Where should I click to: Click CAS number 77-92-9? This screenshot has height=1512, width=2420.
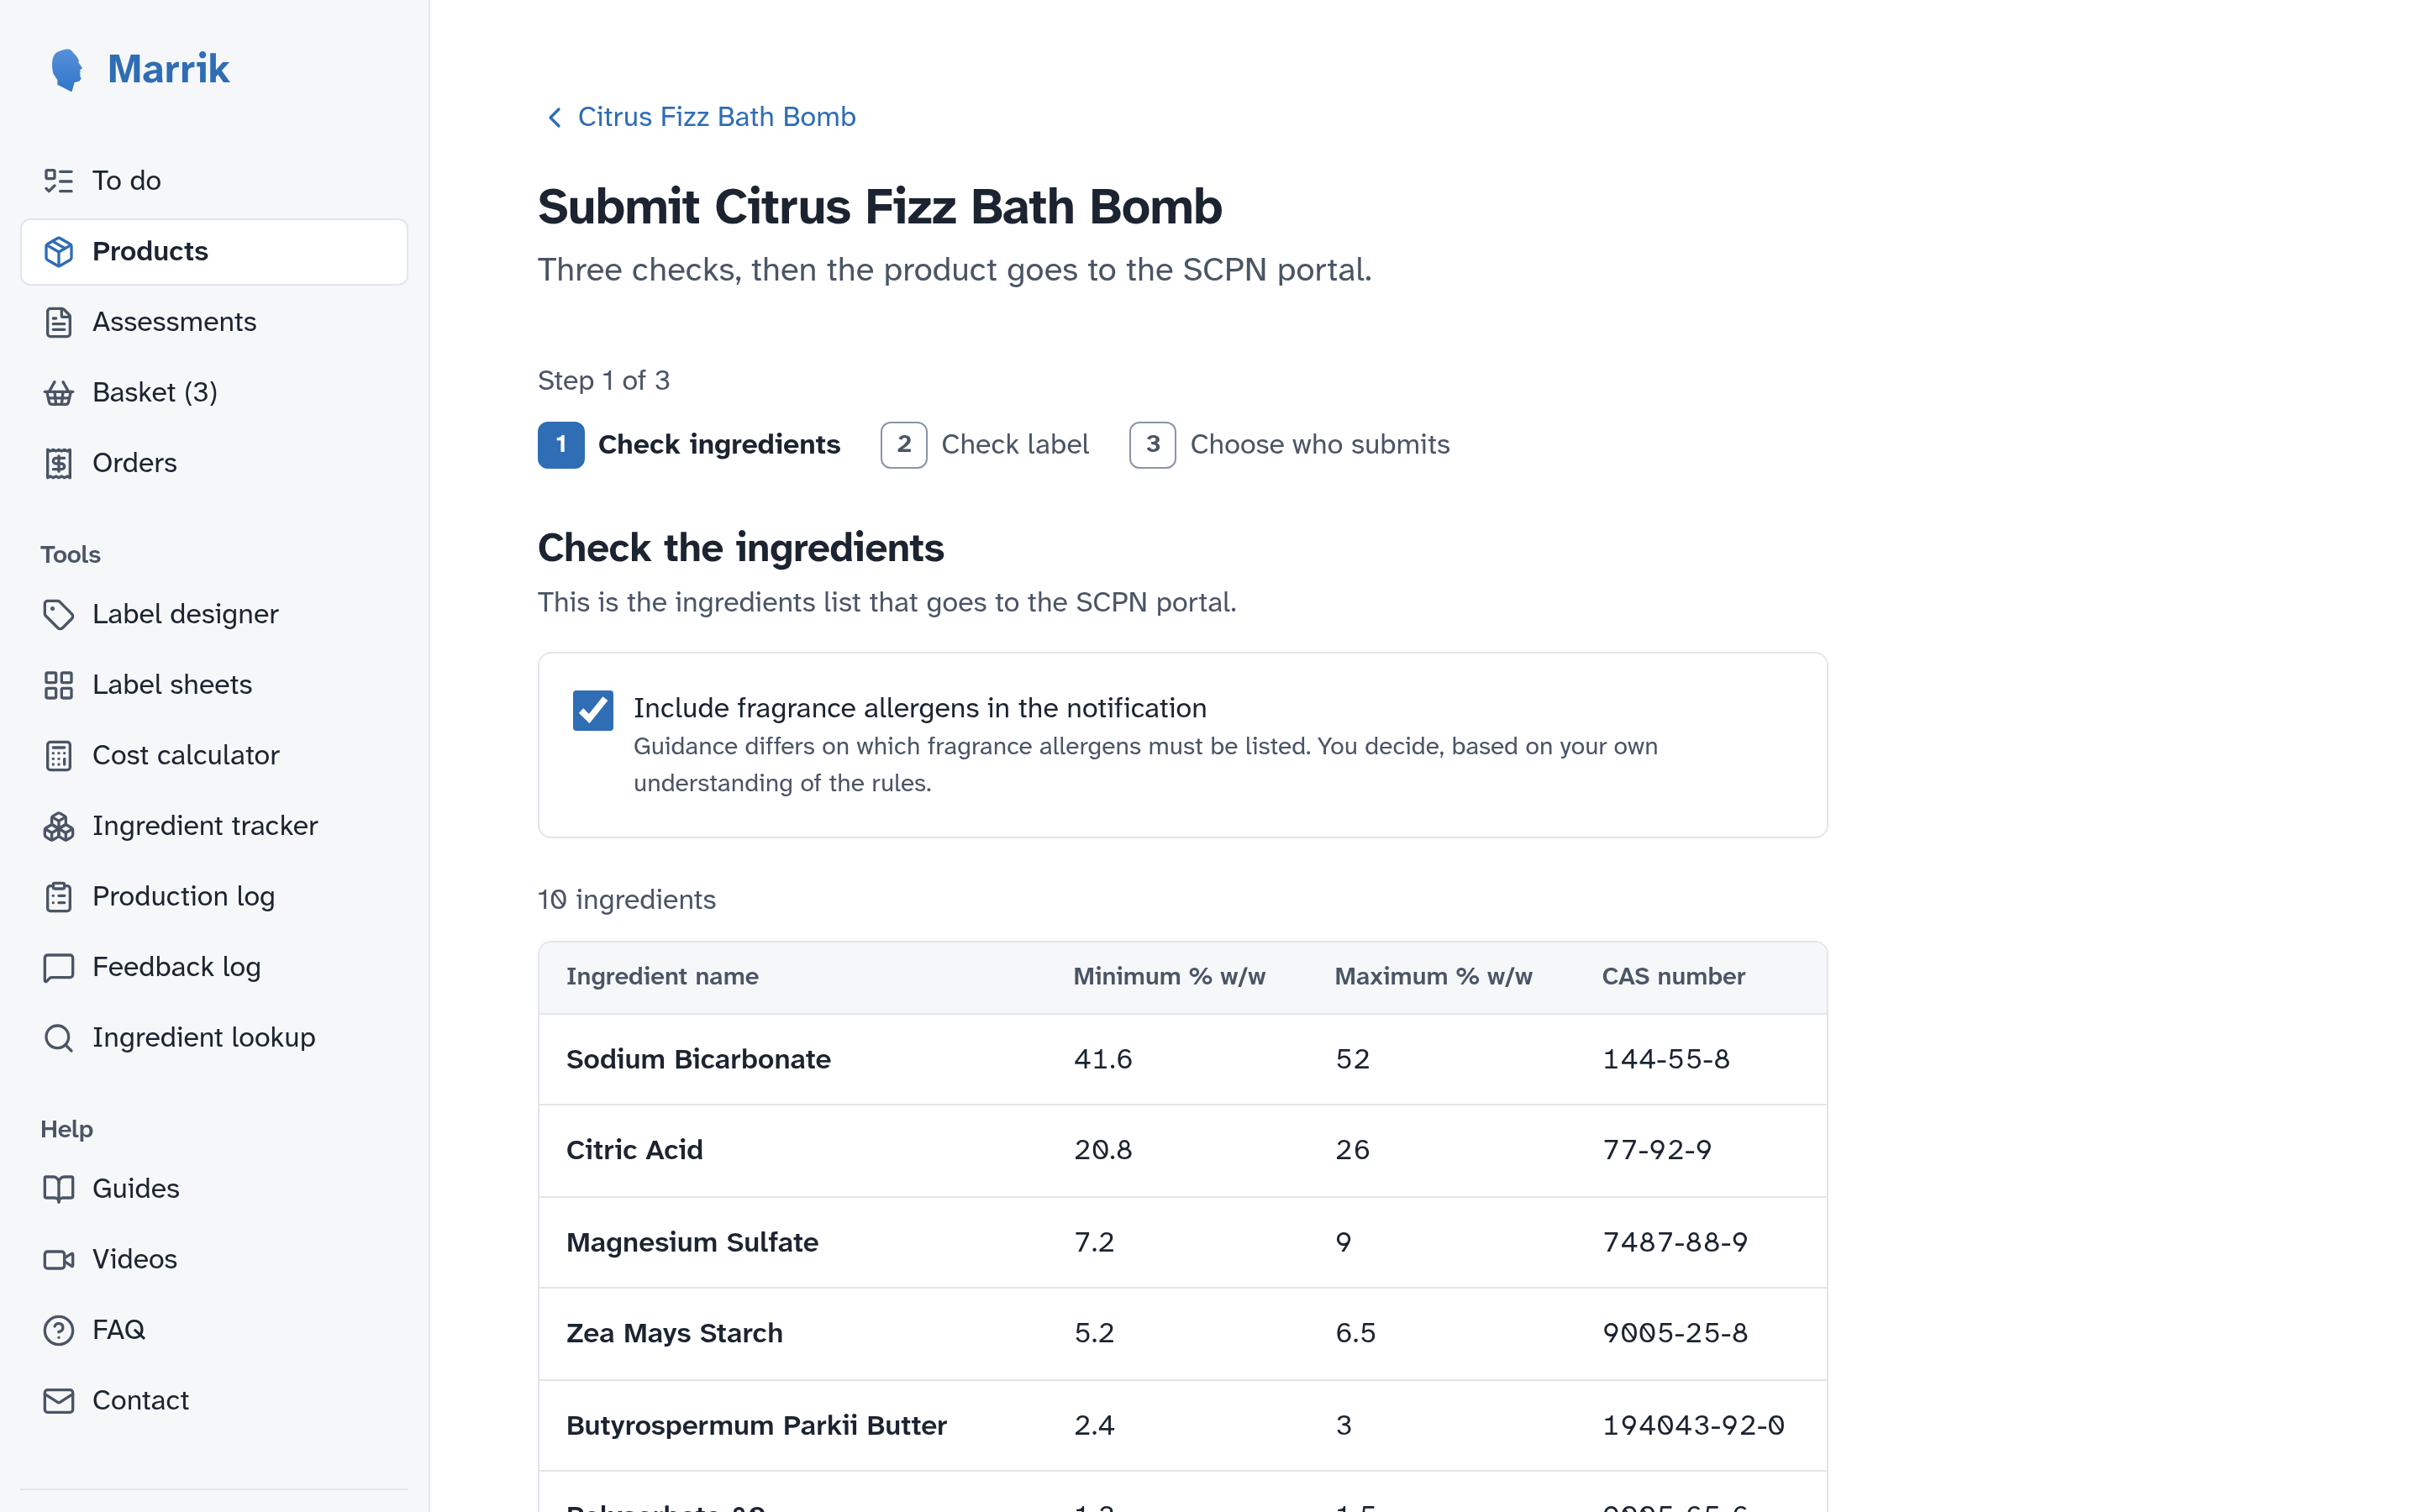pyautogui.click(x=1657, y=1151)
